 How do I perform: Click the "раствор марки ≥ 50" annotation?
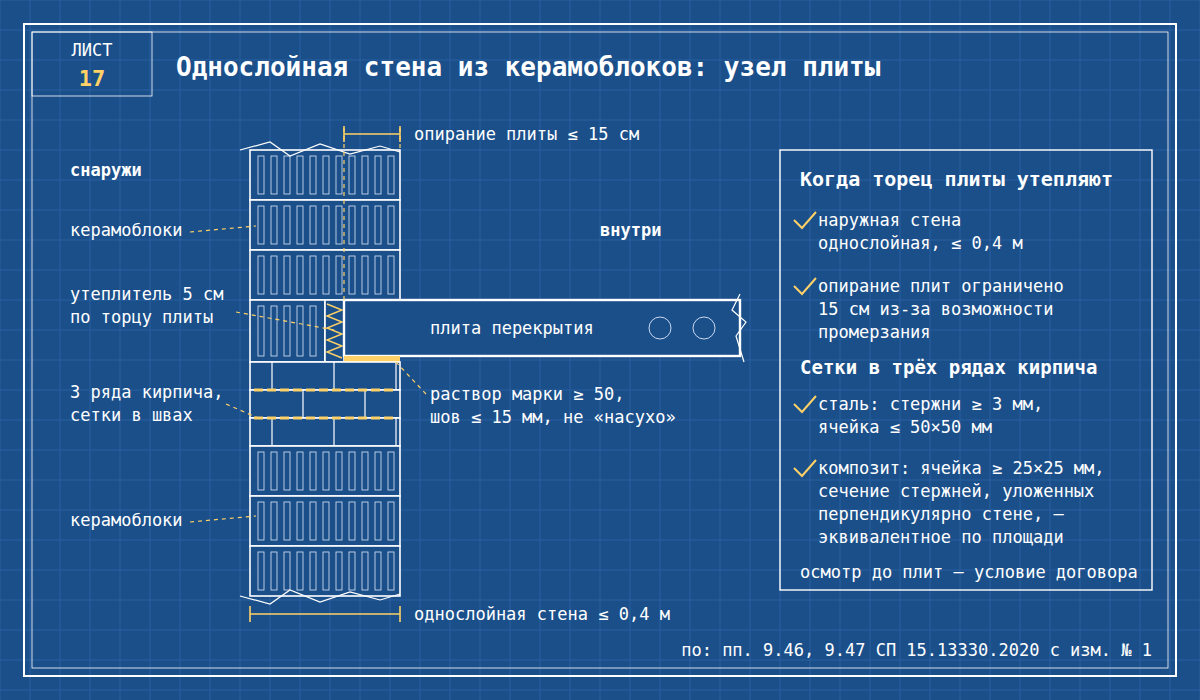(x=526, y=394)
